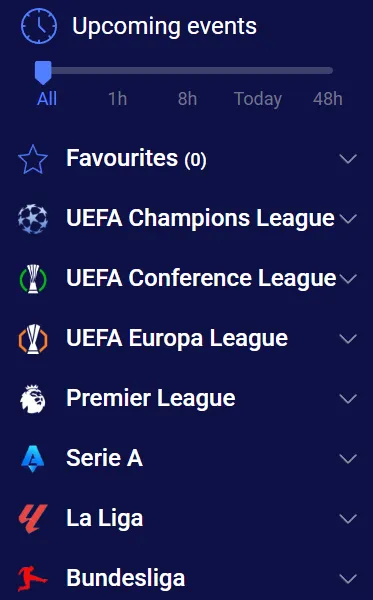Click the Premier League lion icon
Image resolution: width=373 pixels, height=600 pixels.
coord(33,399)
